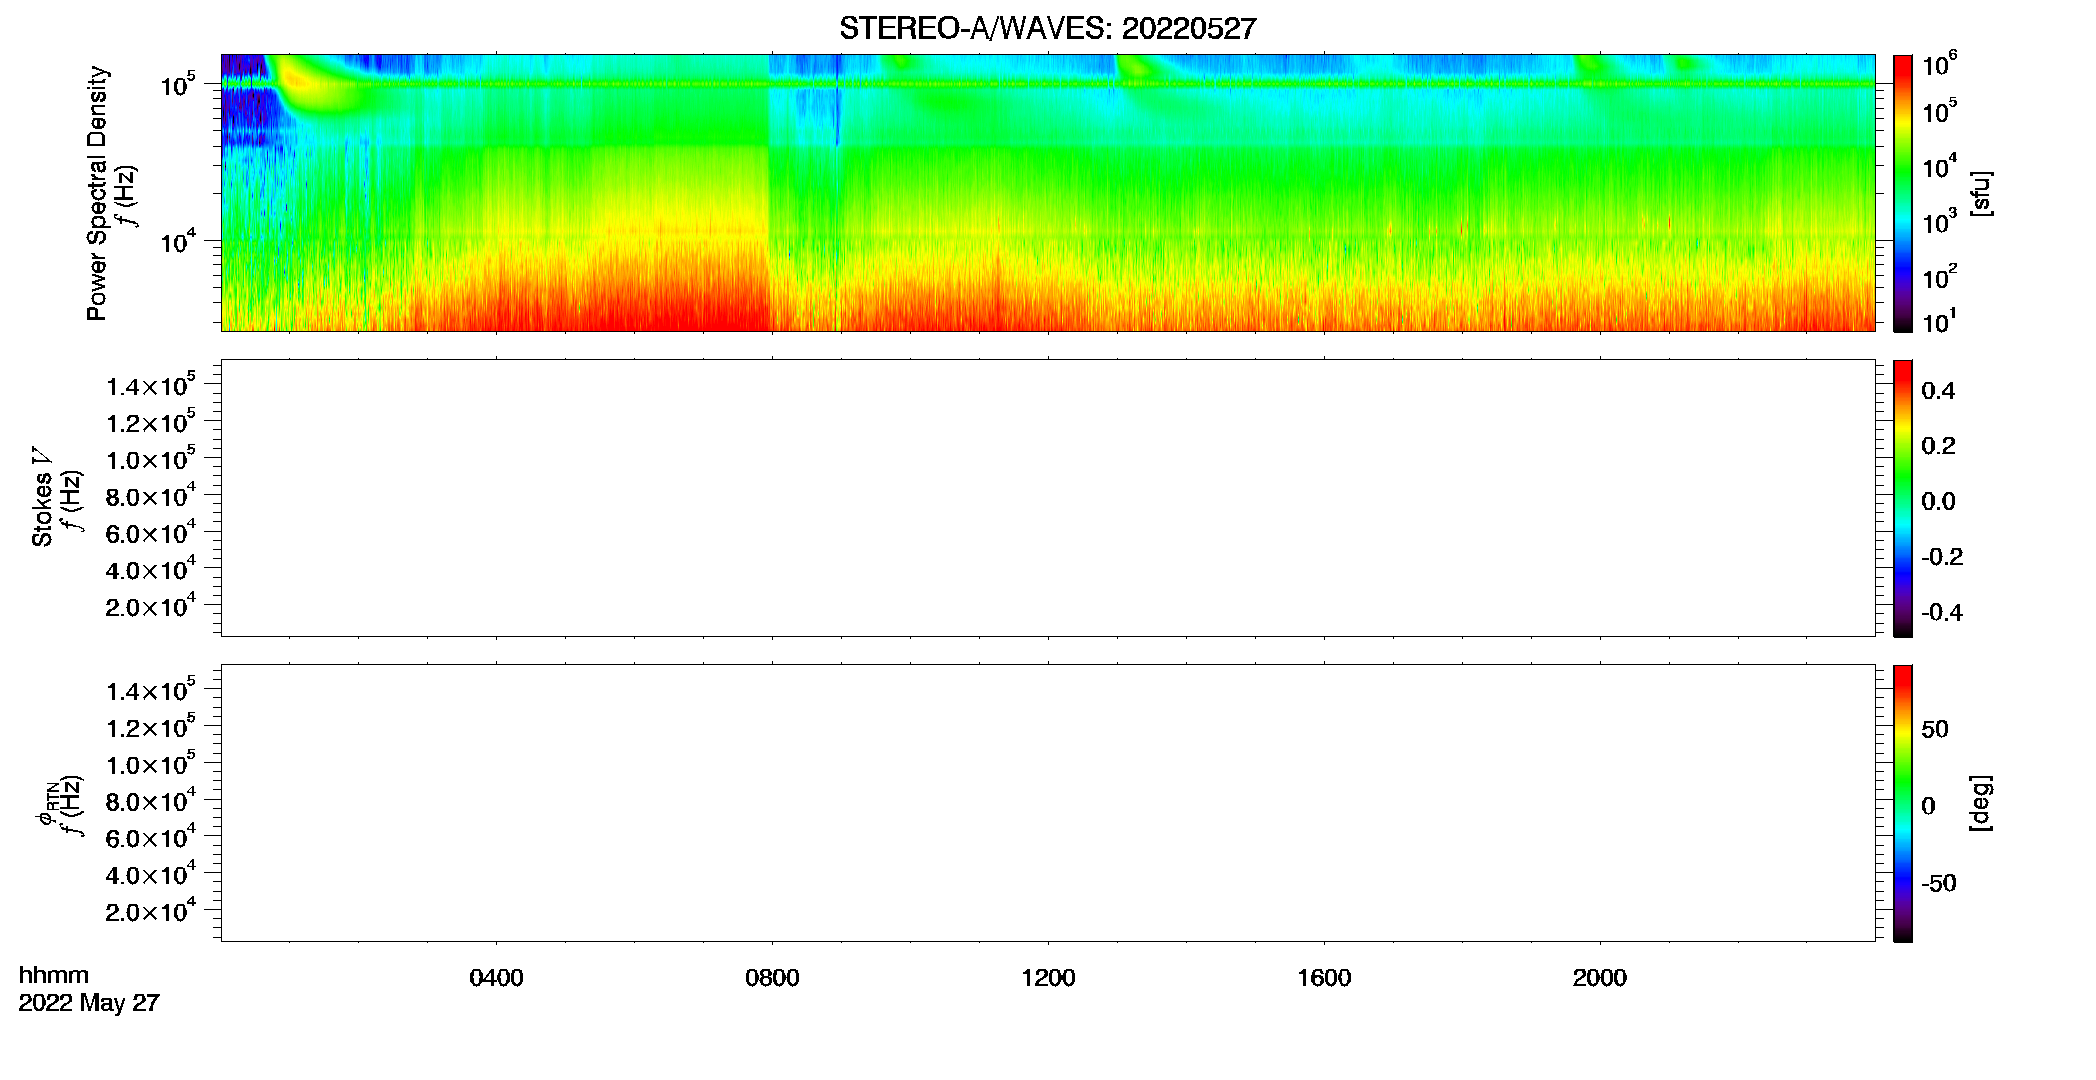Click the 0400 time axis label

point(496,978)
